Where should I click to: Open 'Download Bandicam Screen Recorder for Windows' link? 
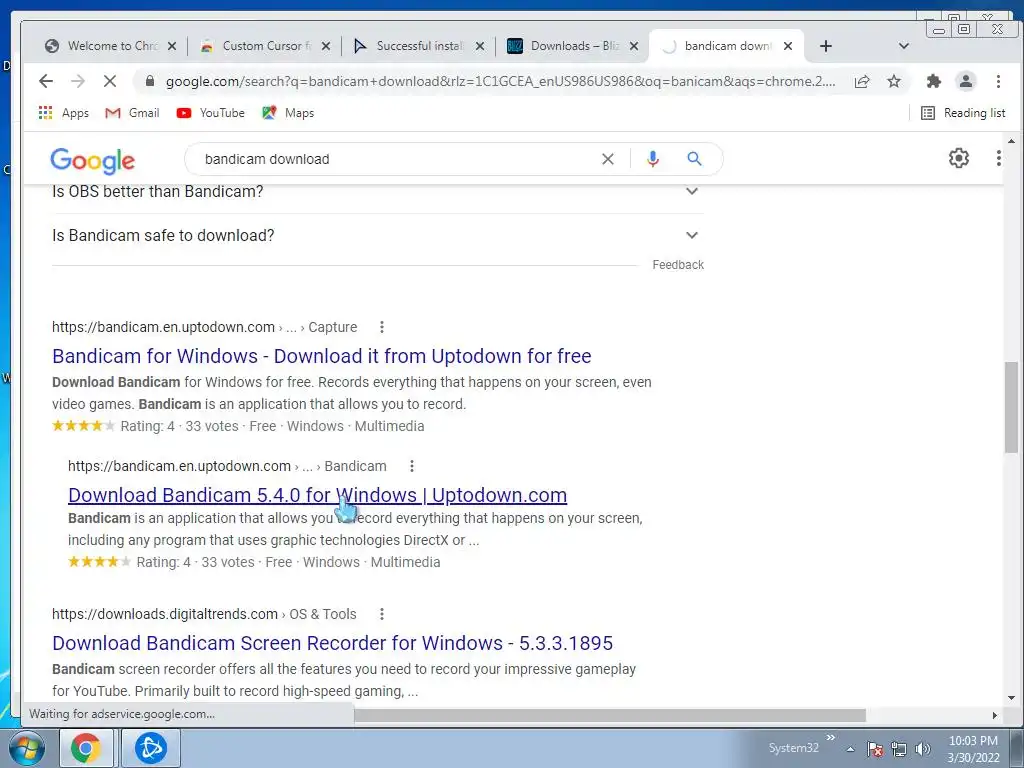[x=332, y=643]
